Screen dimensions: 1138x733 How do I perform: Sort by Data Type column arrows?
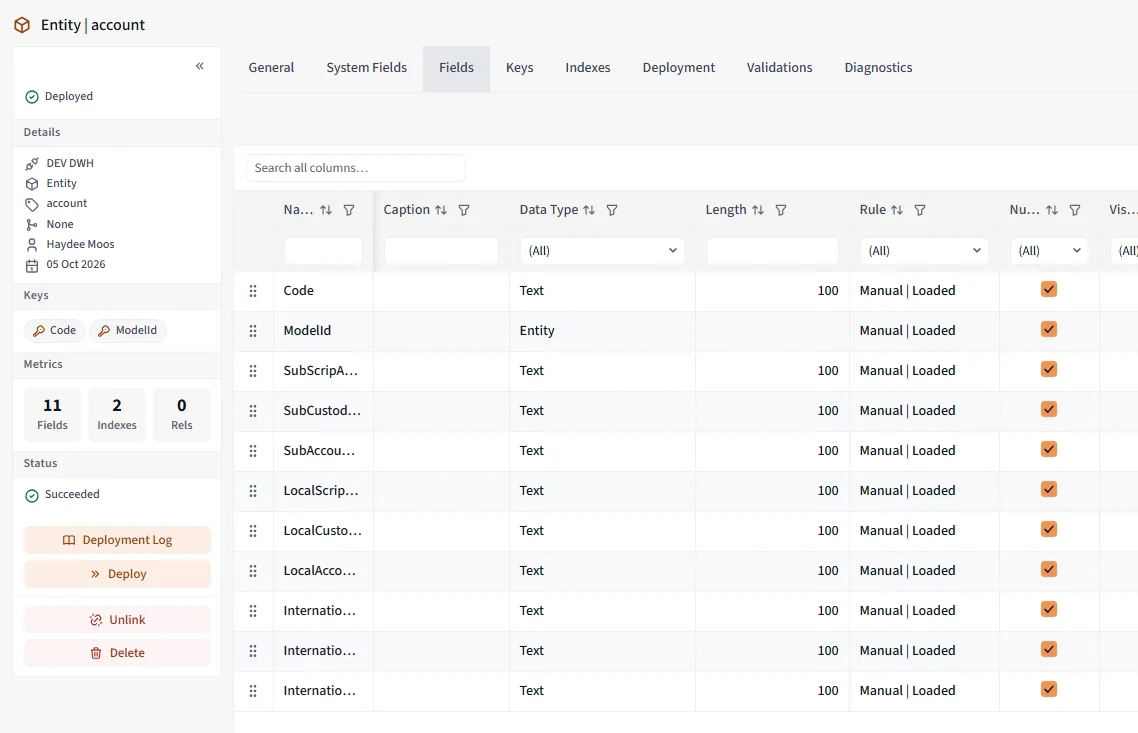(589, 210)
